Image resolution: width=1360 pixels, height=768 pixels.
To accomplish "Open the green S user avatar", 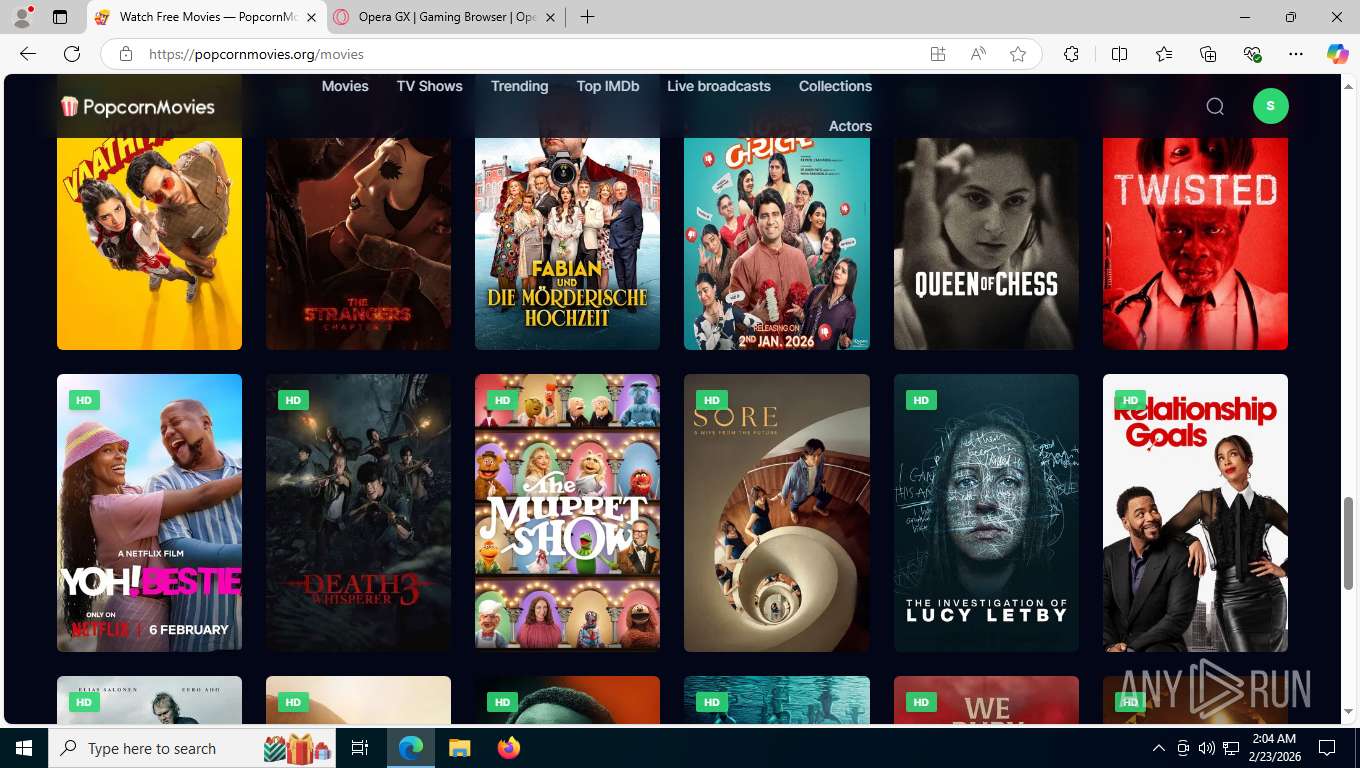I will point(1270,106).
